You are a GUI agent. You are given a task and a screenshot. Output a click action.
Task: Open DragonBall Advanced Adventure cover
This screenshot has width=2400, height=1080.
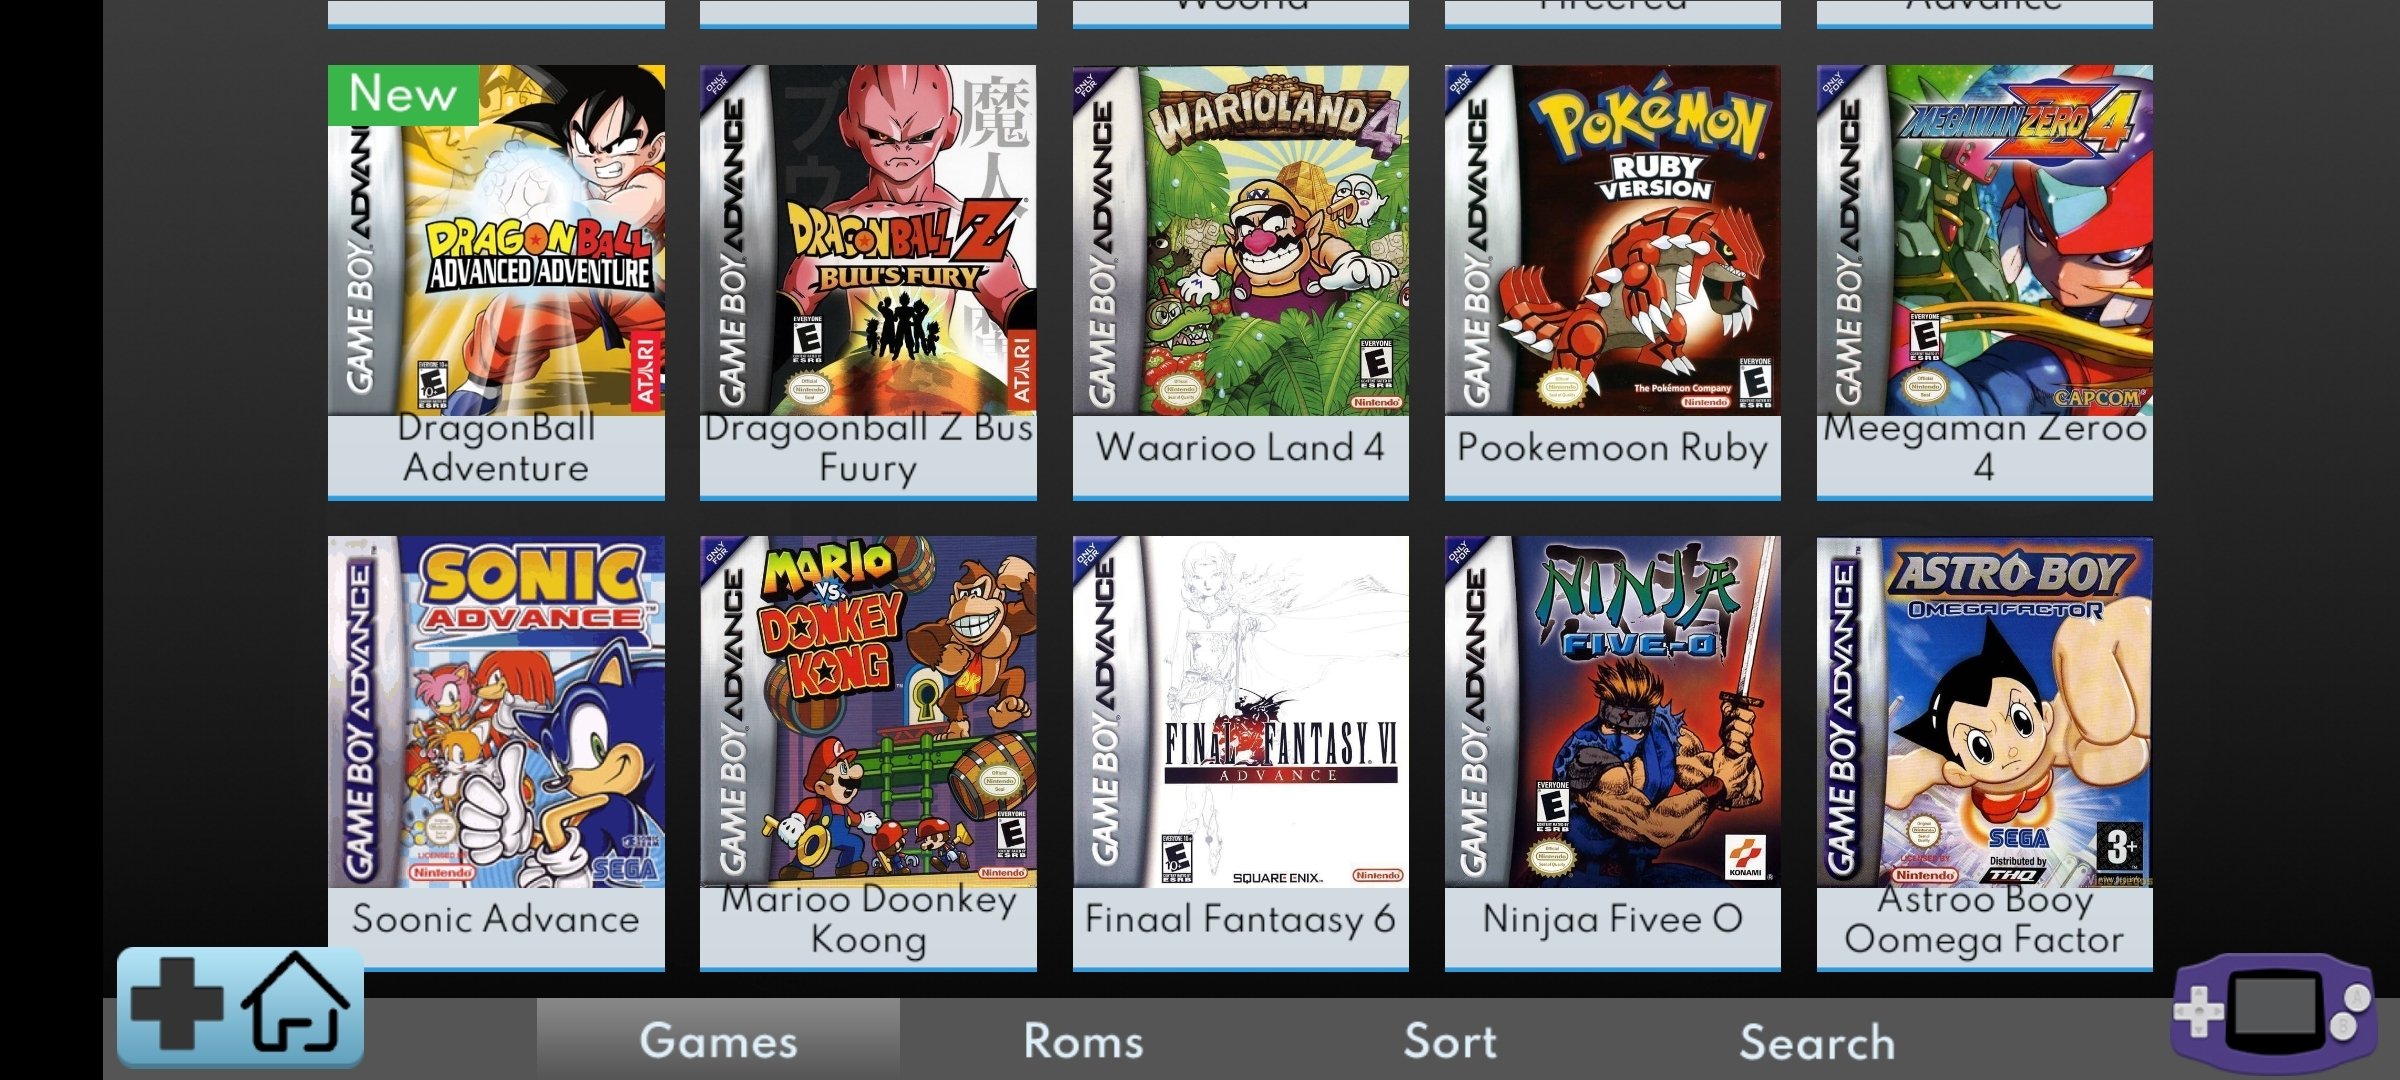[x=496, y=240]
